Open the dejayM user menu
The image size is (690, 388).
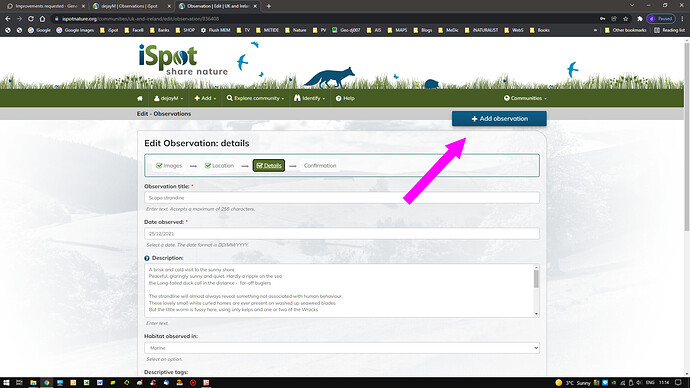[168, 98]
